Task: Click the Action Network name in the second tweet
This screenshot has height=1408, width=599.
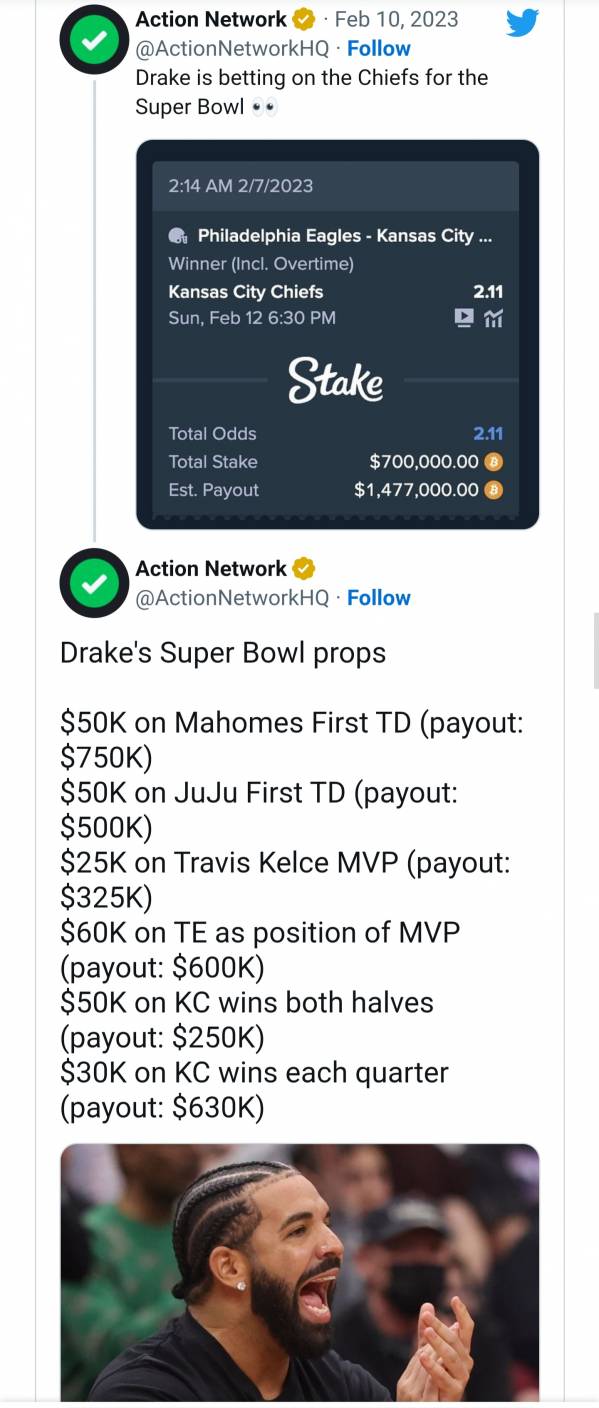Action: coord(211,568)
